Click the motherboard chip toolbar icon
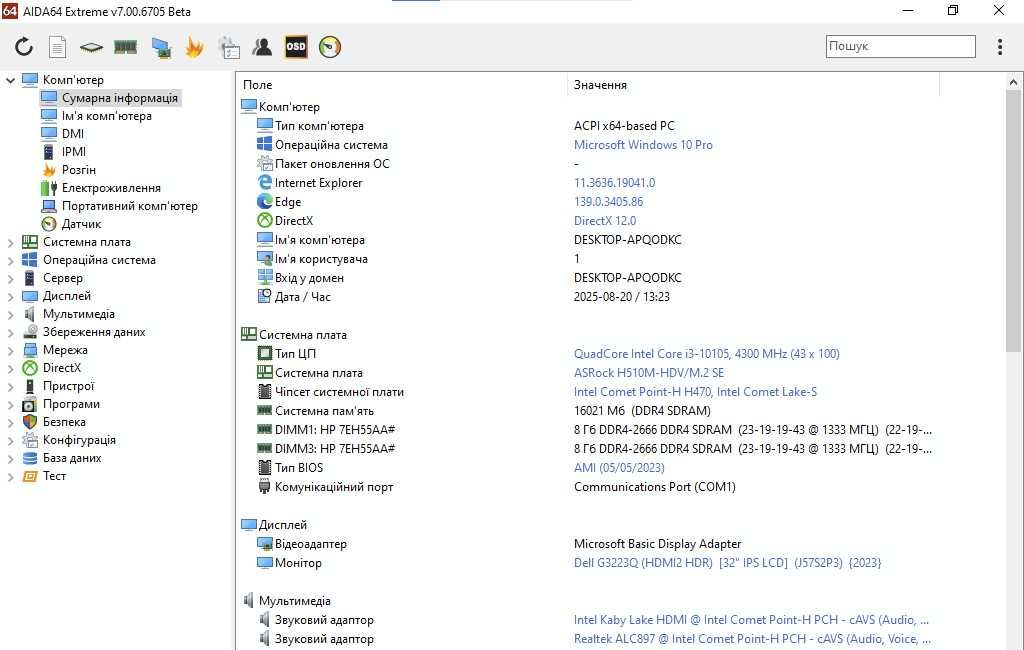This screenshot has width=1024, height=650. tap(91, 47)
